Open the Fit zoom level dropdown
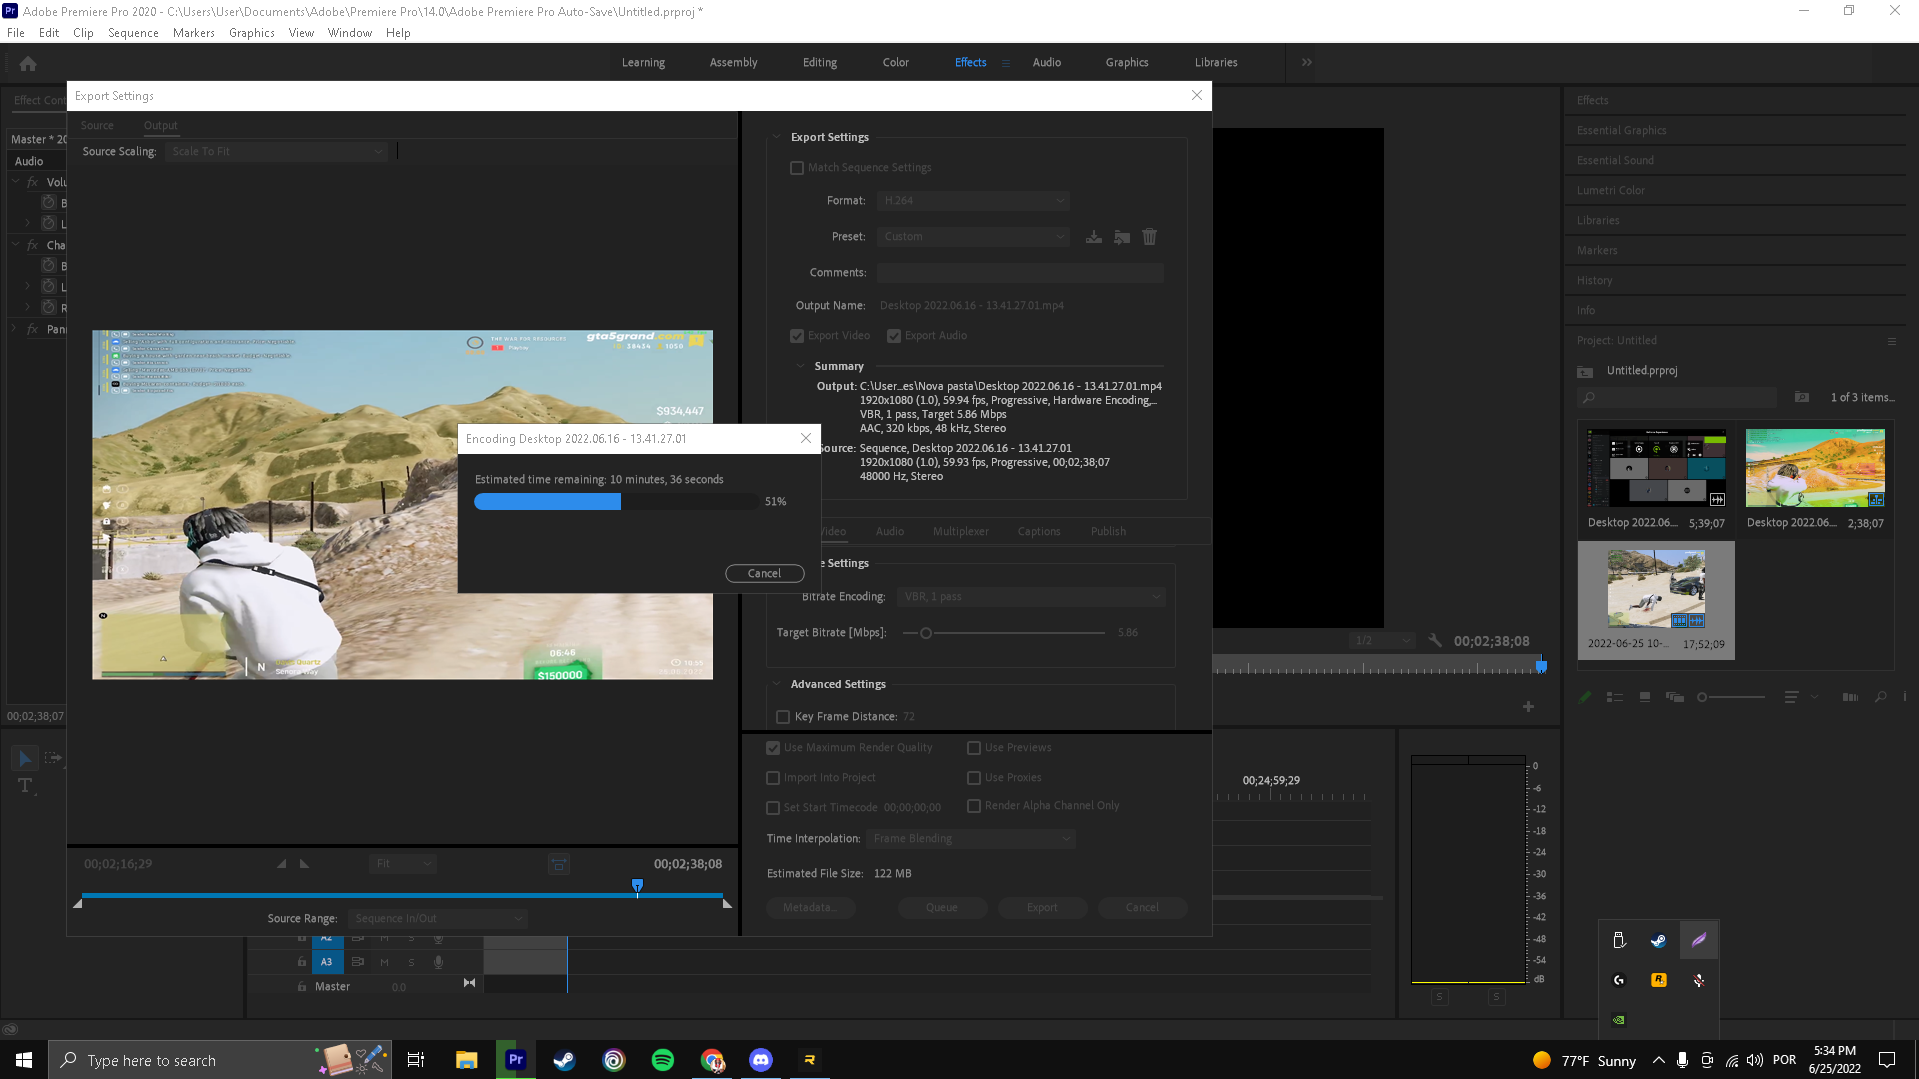Screen dimensions: 1919x1079 [403, 864]
